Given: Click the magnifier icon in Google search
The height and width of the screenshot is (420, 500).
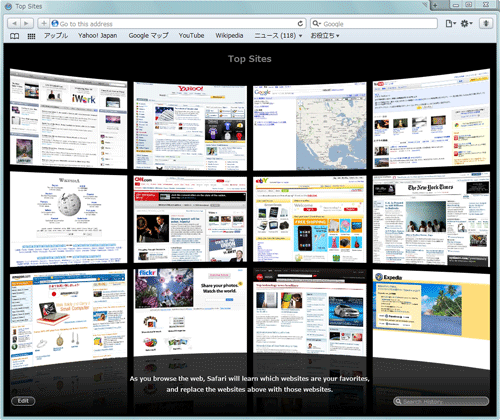Looking at the screenshot, I should pos(316,23).
